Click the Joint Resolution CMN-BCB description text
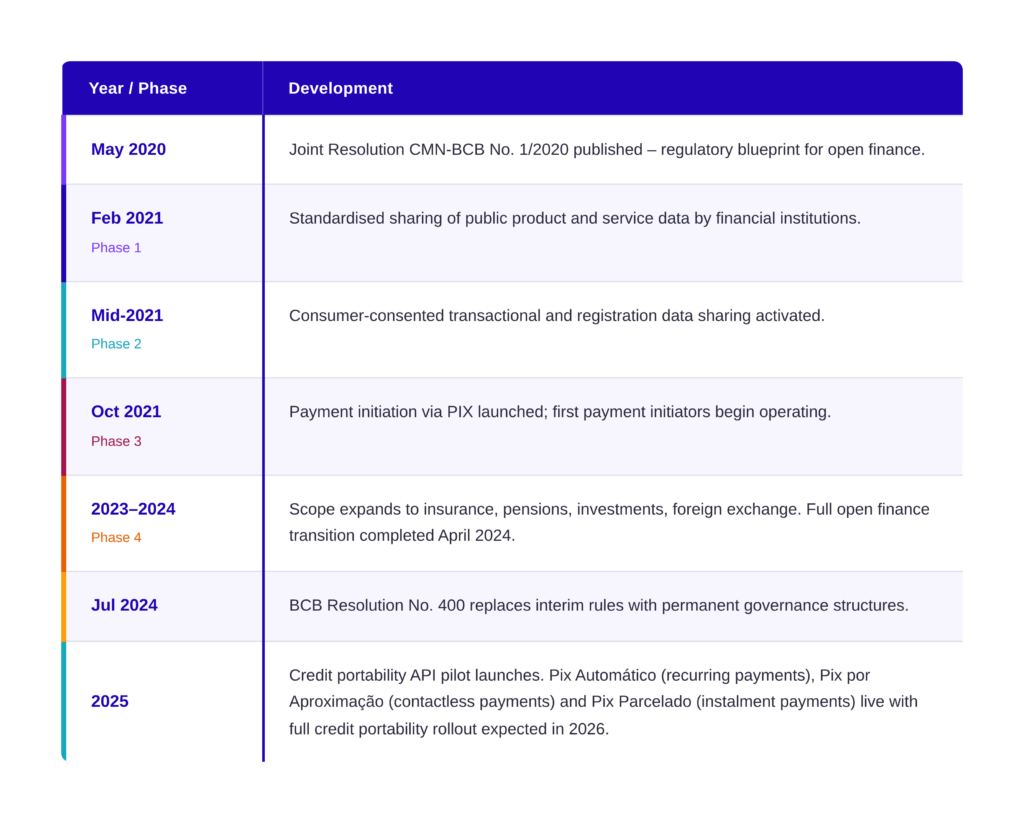Screen dimensions: 1024x823 [x=606, y=149]
